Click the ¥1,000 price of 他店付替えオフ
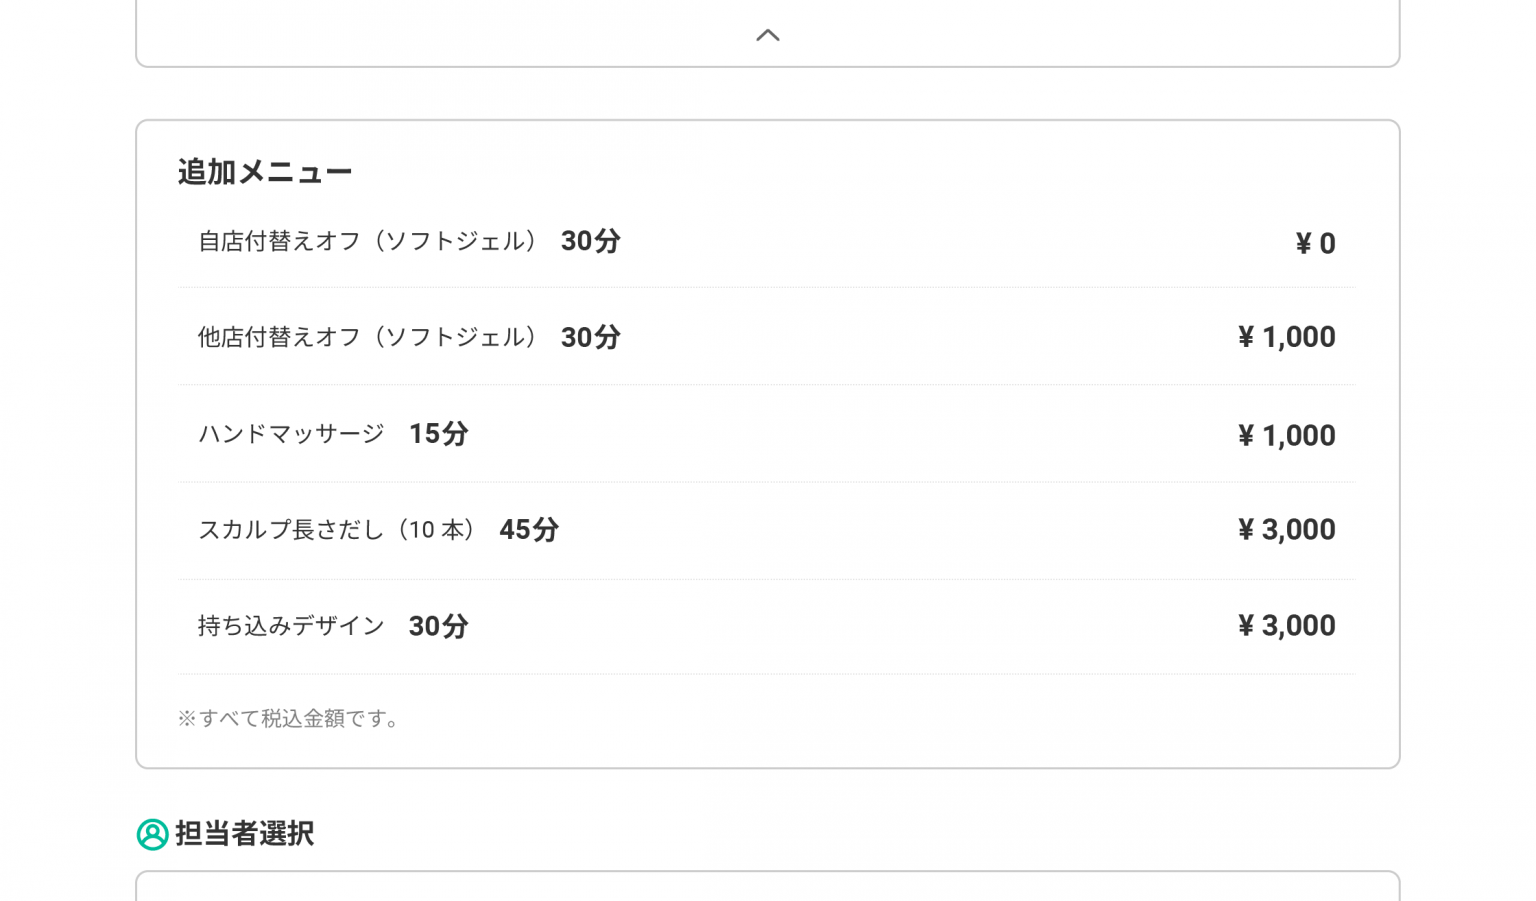Viewport: 1536px width, 901px height. tap(1286, 337)
